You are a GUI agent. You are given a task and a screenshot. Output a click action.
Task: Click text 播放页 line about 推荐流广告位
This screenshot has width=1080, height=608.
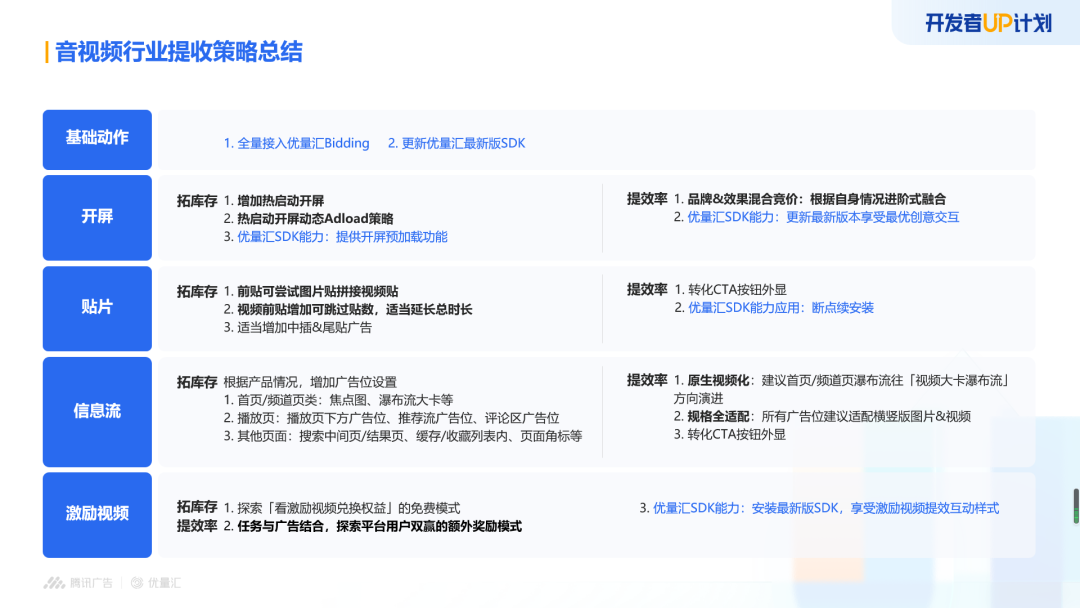tap(398, 418)
